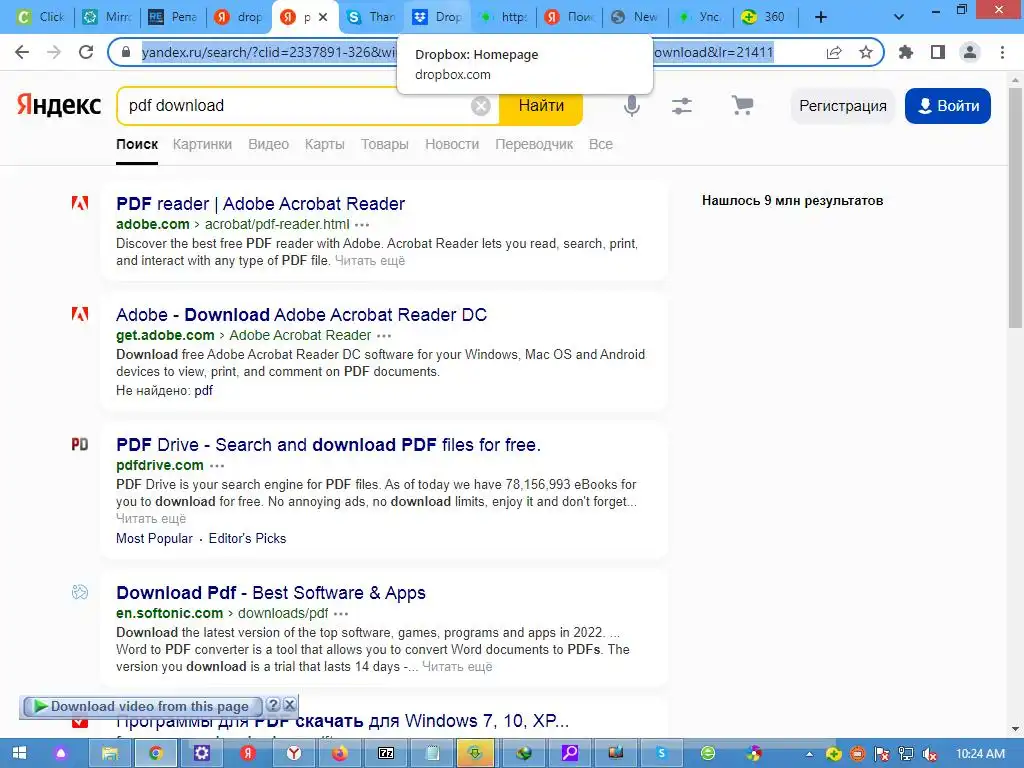This screenshot has height=768, width=1024.
Task: Click the Найти search button
Action: (541, 105)
